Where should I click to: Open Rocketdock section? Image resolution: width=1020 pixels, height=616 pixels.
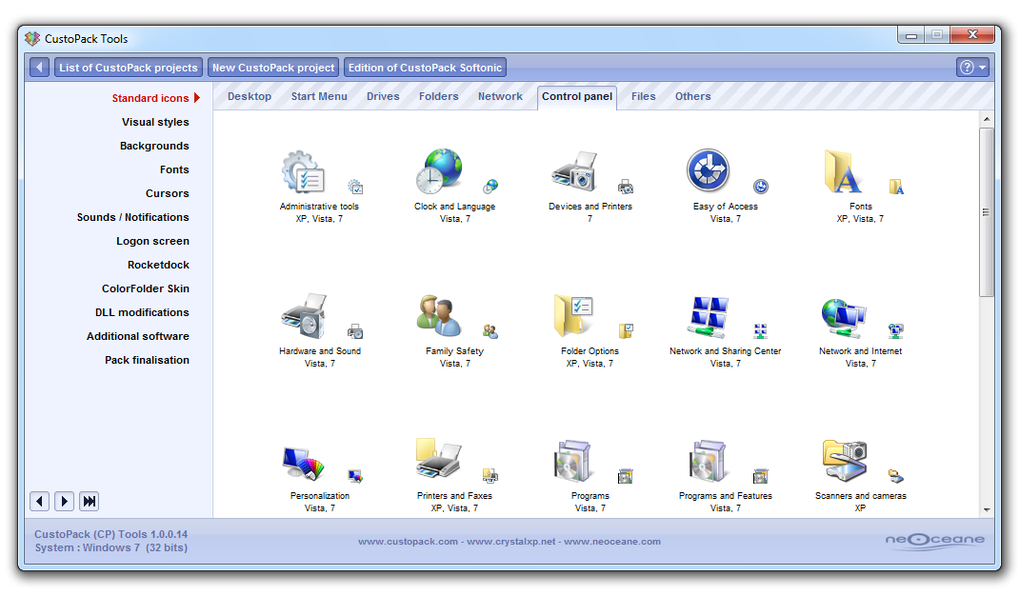pos(158,265)
